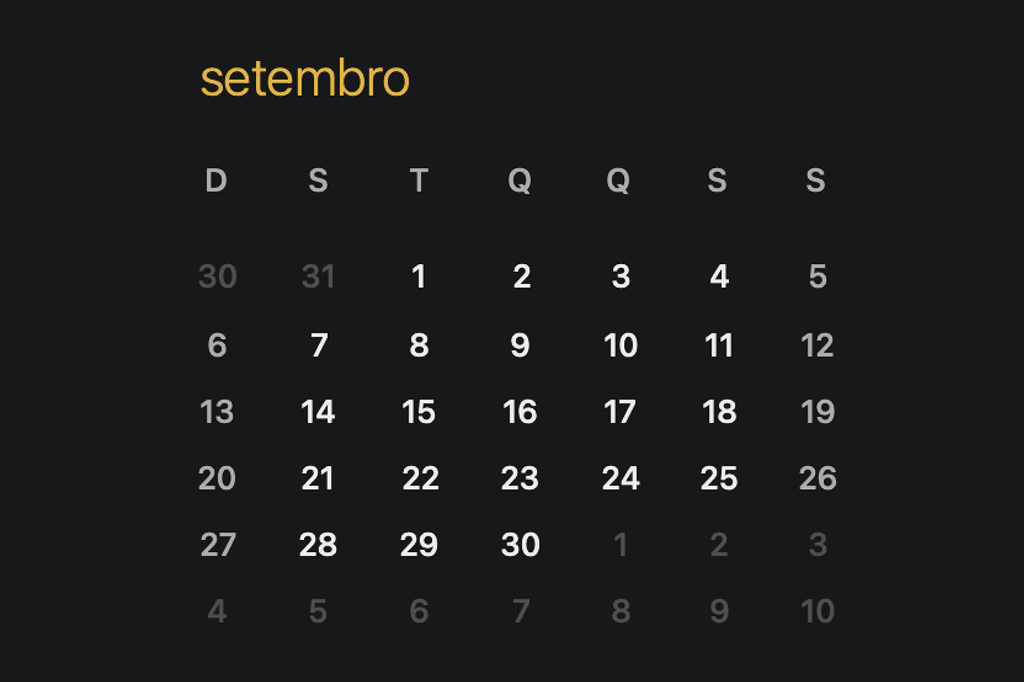Select day 7 in the Monday column
Screen dimensions: 1024x682
[319, 346]
